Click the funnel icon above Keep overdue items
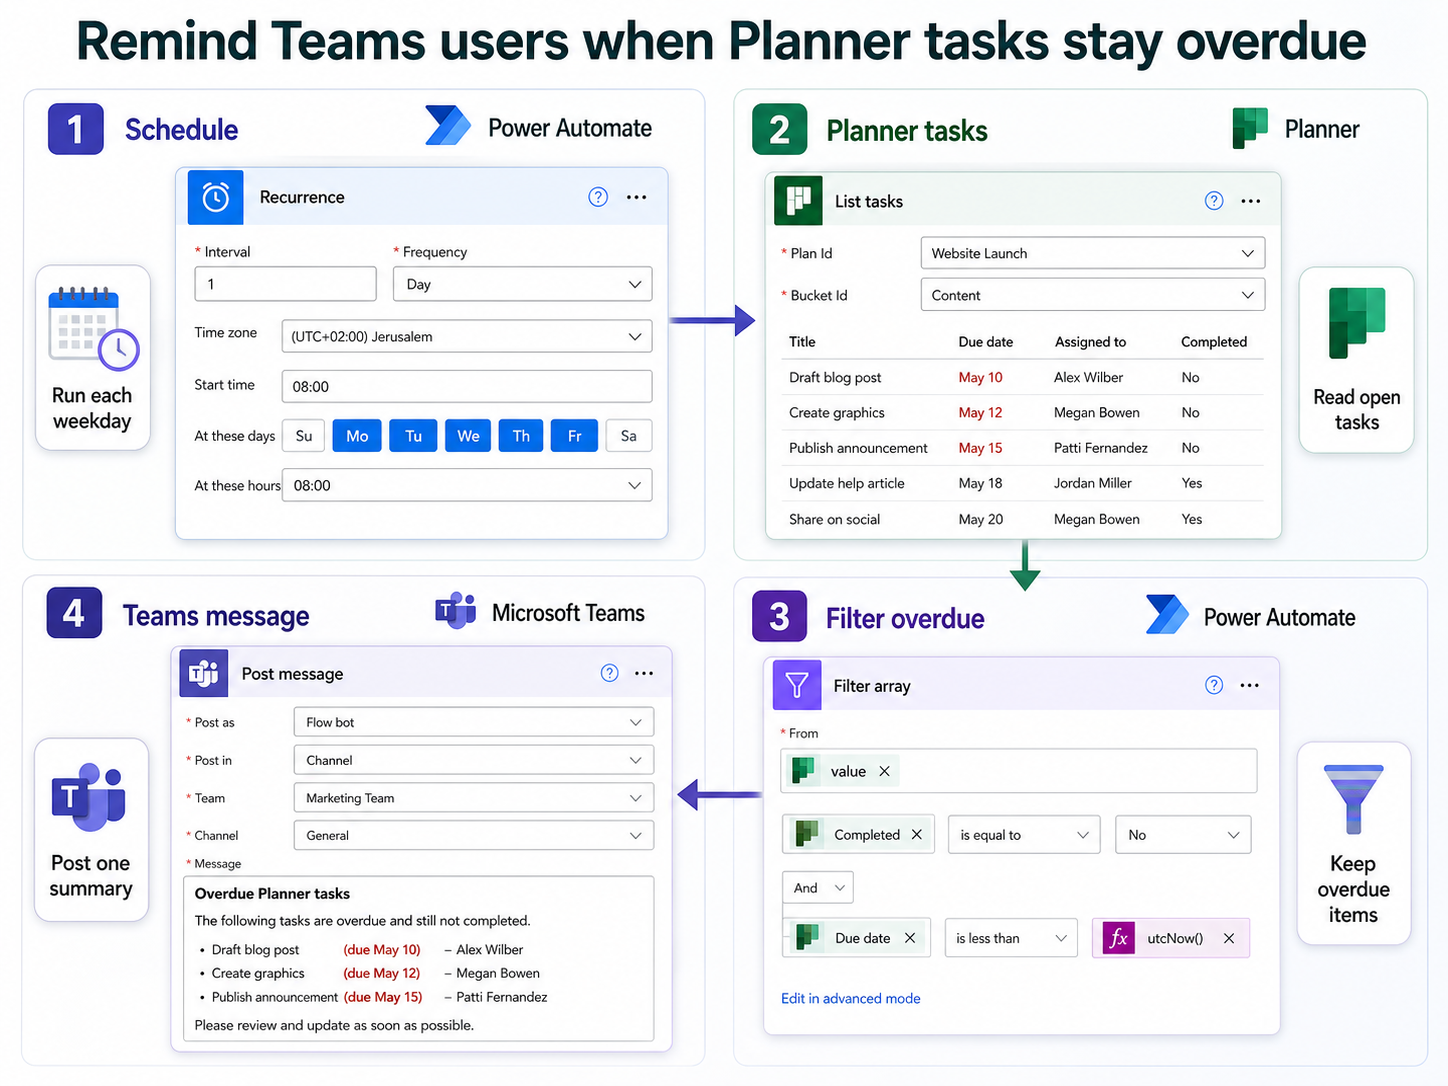Image resolution: width=1448 pixels, height=1086 pixels. (1353, 799)
